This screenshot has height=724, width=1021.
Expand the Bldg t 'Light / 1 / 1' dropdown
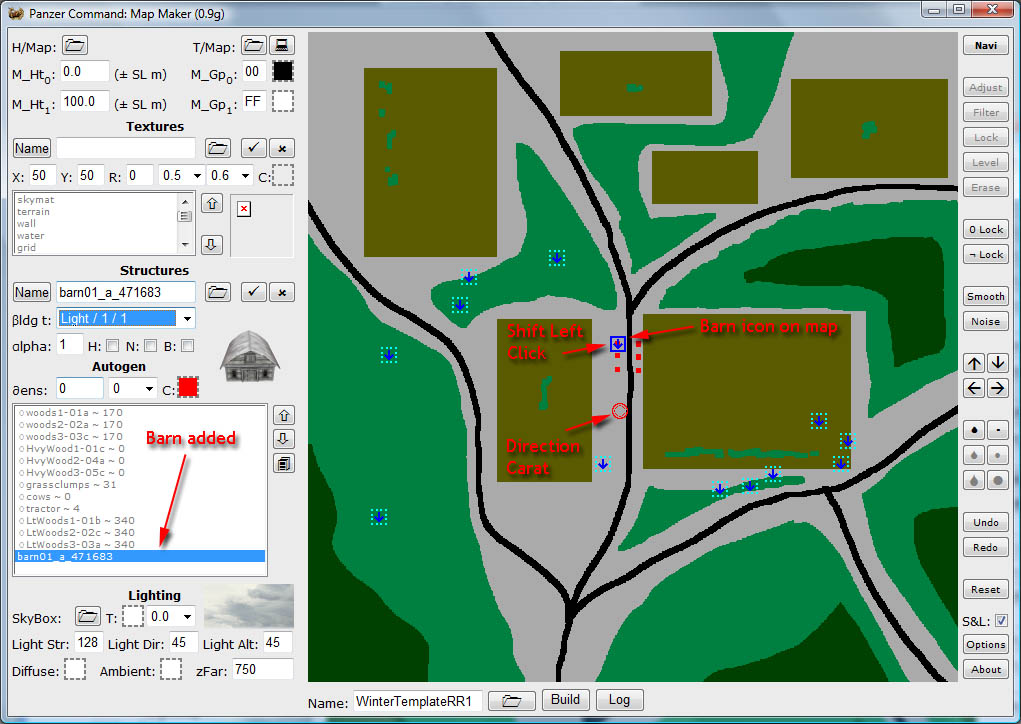click(187, 318)
